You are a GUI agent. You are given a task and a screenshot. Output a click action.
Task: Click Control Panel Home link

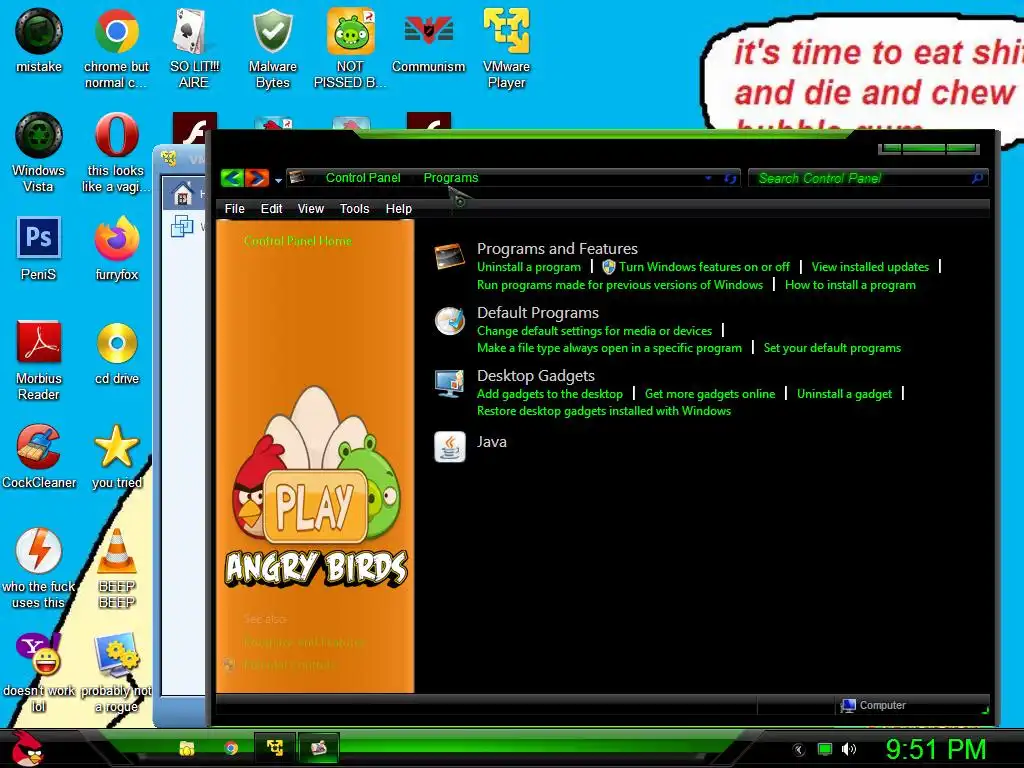point(298,241)
